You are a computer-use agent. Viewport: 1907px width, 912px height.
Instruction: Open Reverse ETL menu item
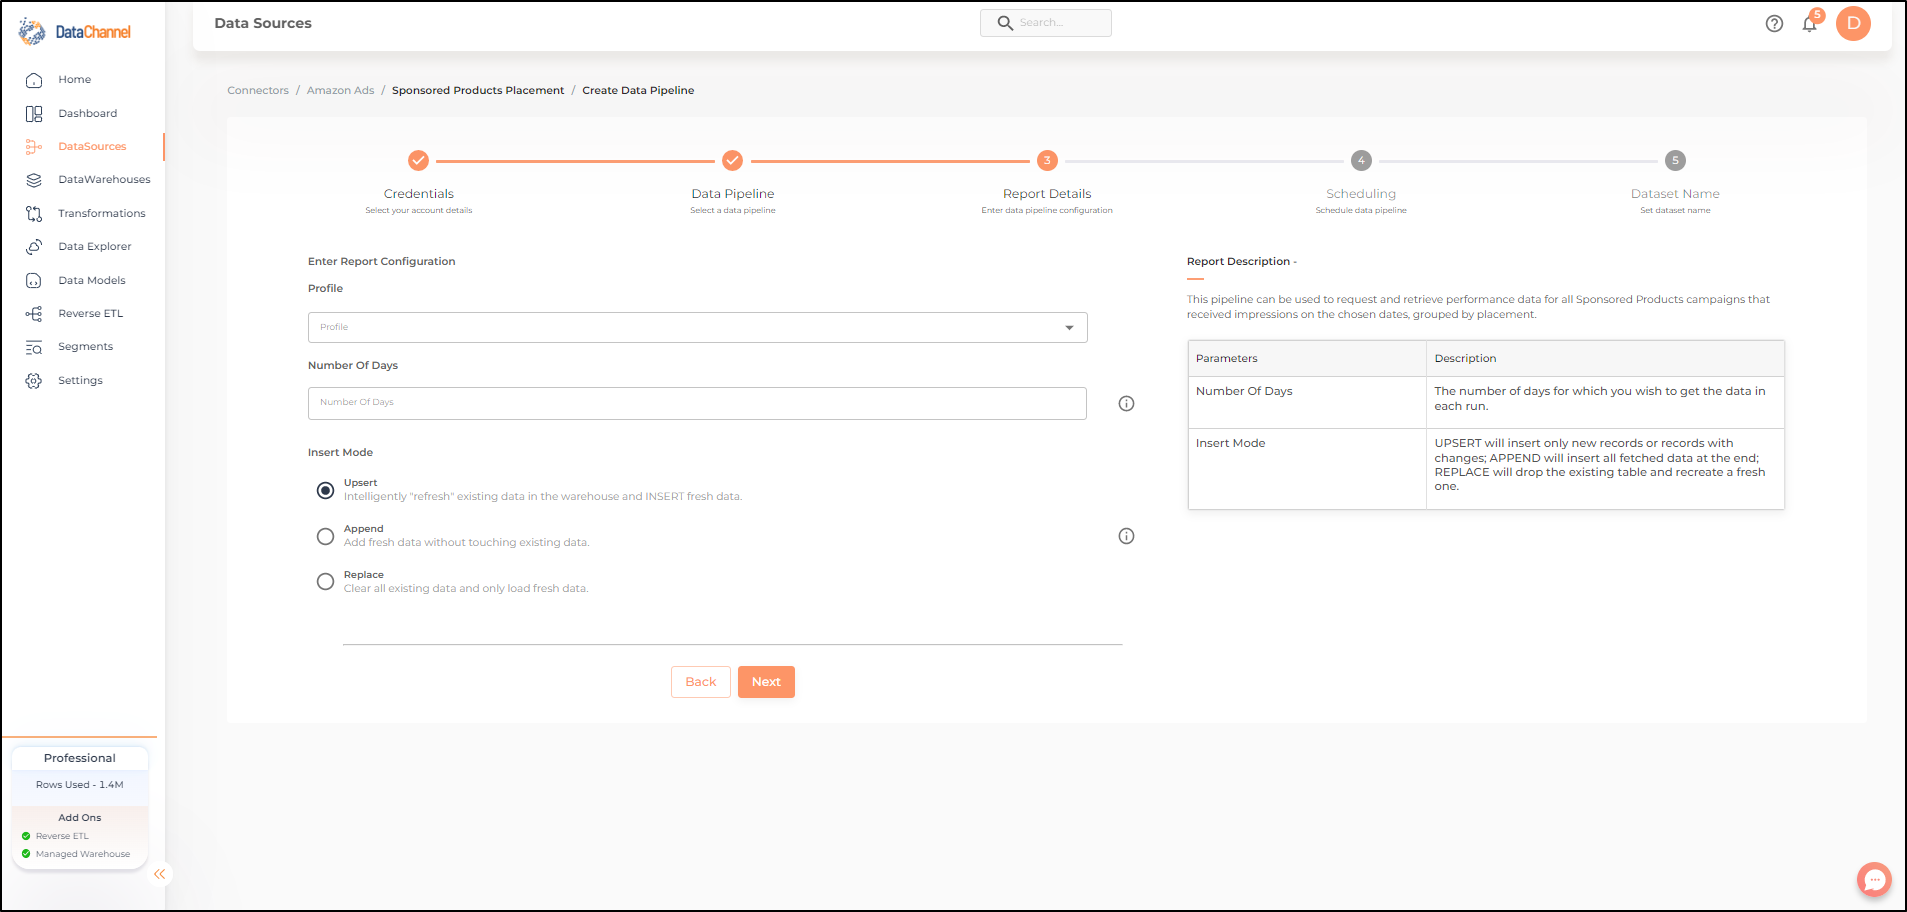[x=90, y=314]
